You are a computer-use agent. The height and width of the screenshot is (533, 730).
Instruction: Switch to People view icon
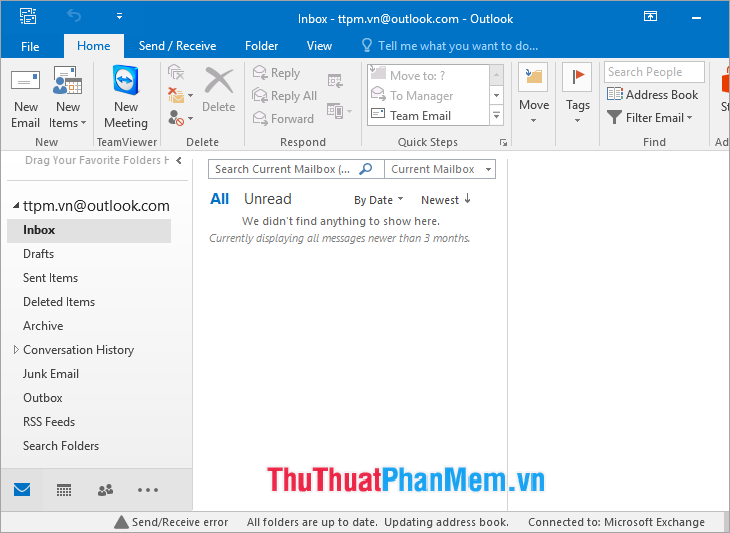click(106, 490)
